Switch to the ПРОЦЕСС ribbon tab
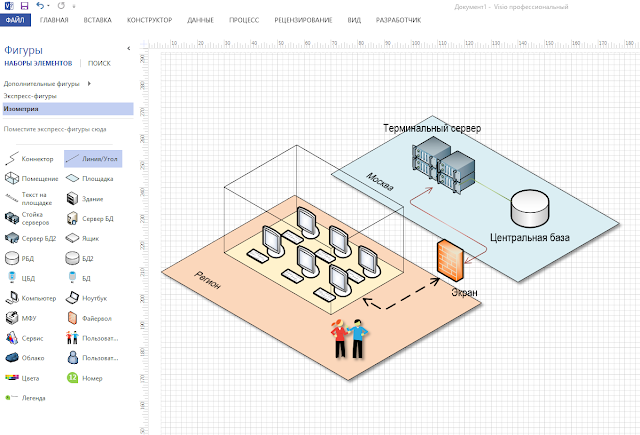640x435 pixels. pyautogui.click(x=244, y=20)
